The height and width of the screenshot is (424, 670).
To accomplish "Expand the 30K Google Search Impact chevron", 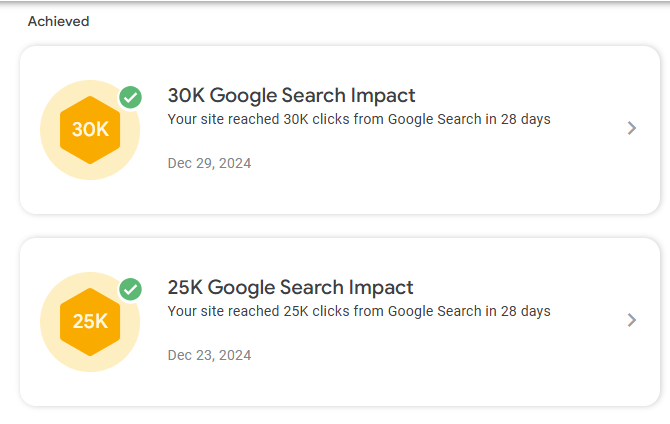I will [631, 128].
